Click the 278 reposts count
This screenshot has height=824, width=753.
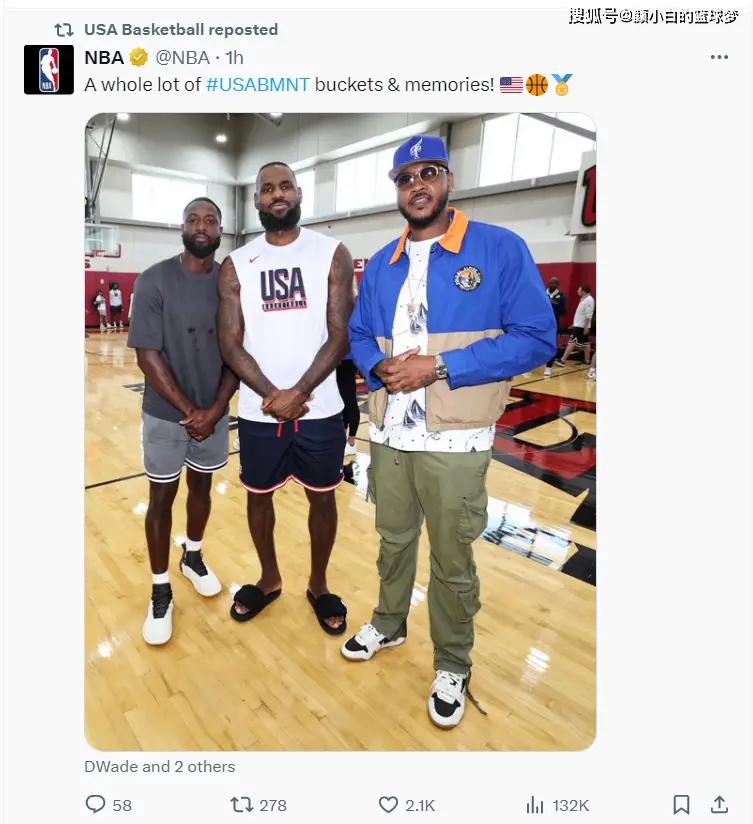pos(273,805)
